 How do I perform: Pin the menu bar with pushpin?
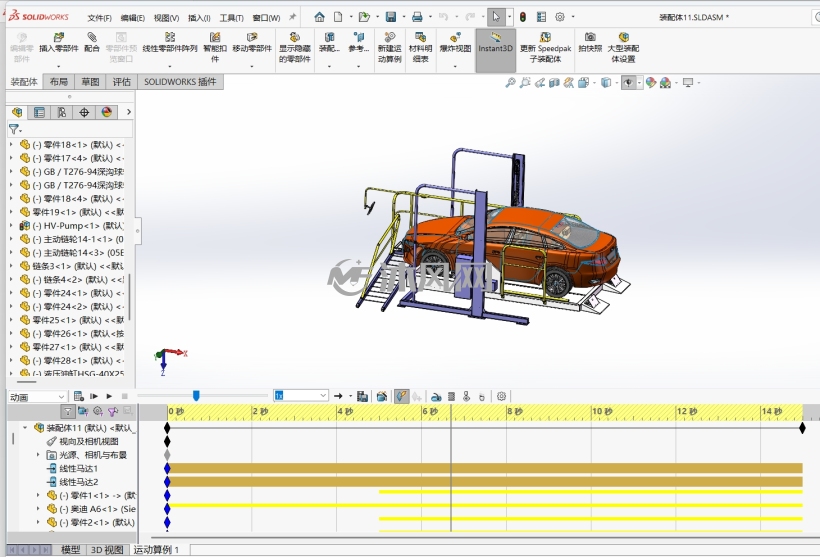pyautogui.click(x=292, y=17)
